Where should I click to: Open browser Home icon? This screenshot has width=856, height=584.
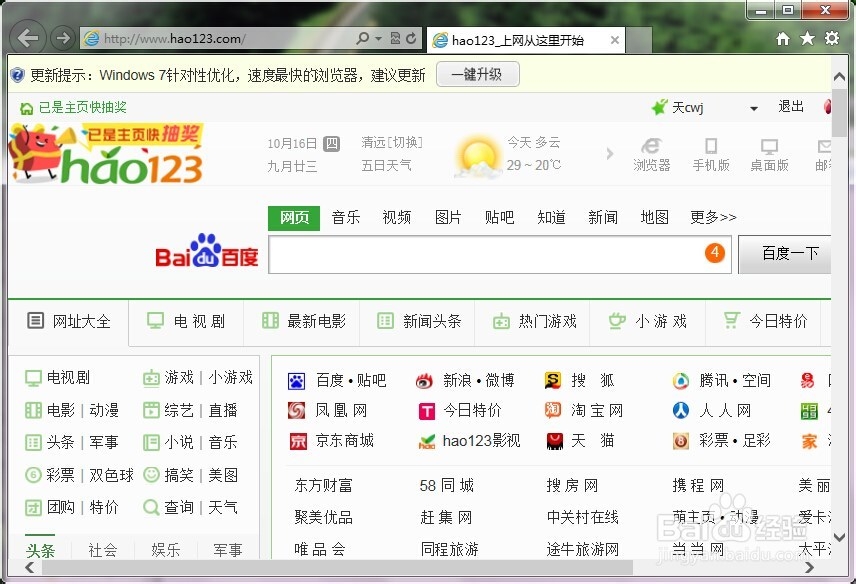pyautogui.click(x=783, y=38)
